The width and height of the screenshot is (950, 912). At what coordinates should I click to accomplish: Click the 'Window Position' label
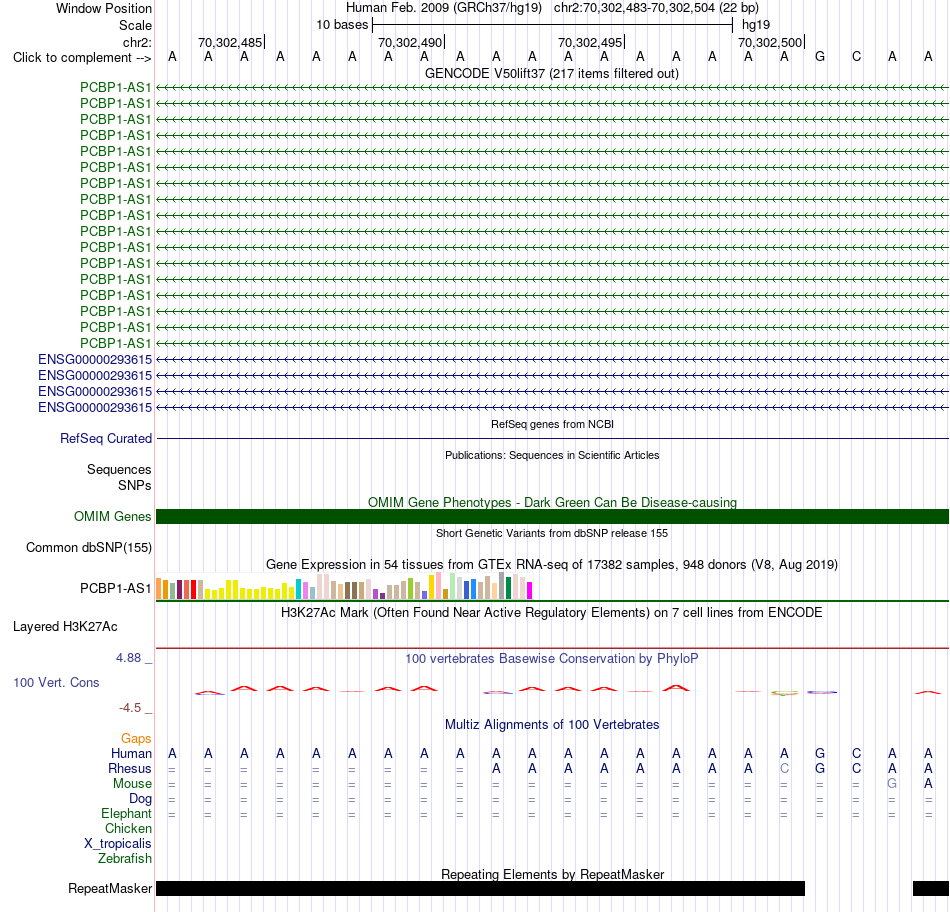pyautogui.click(x=104, y=8)
